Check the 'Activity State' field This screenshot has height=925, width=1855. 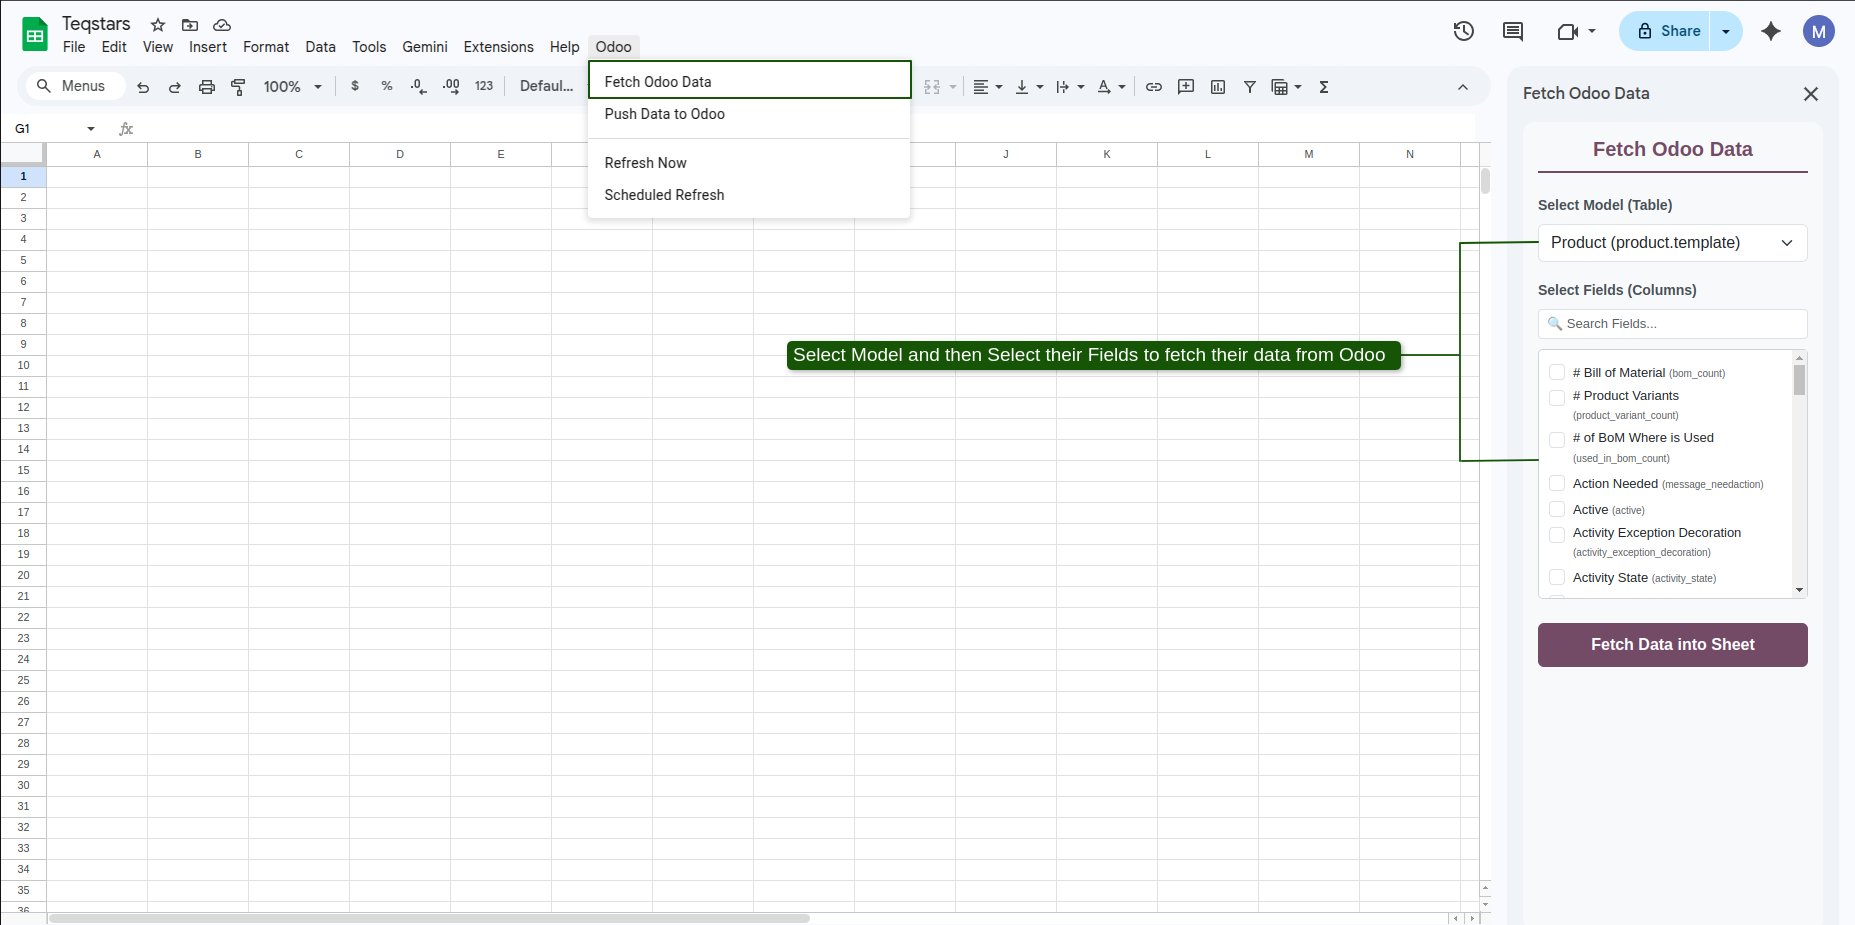point(1557,577)
